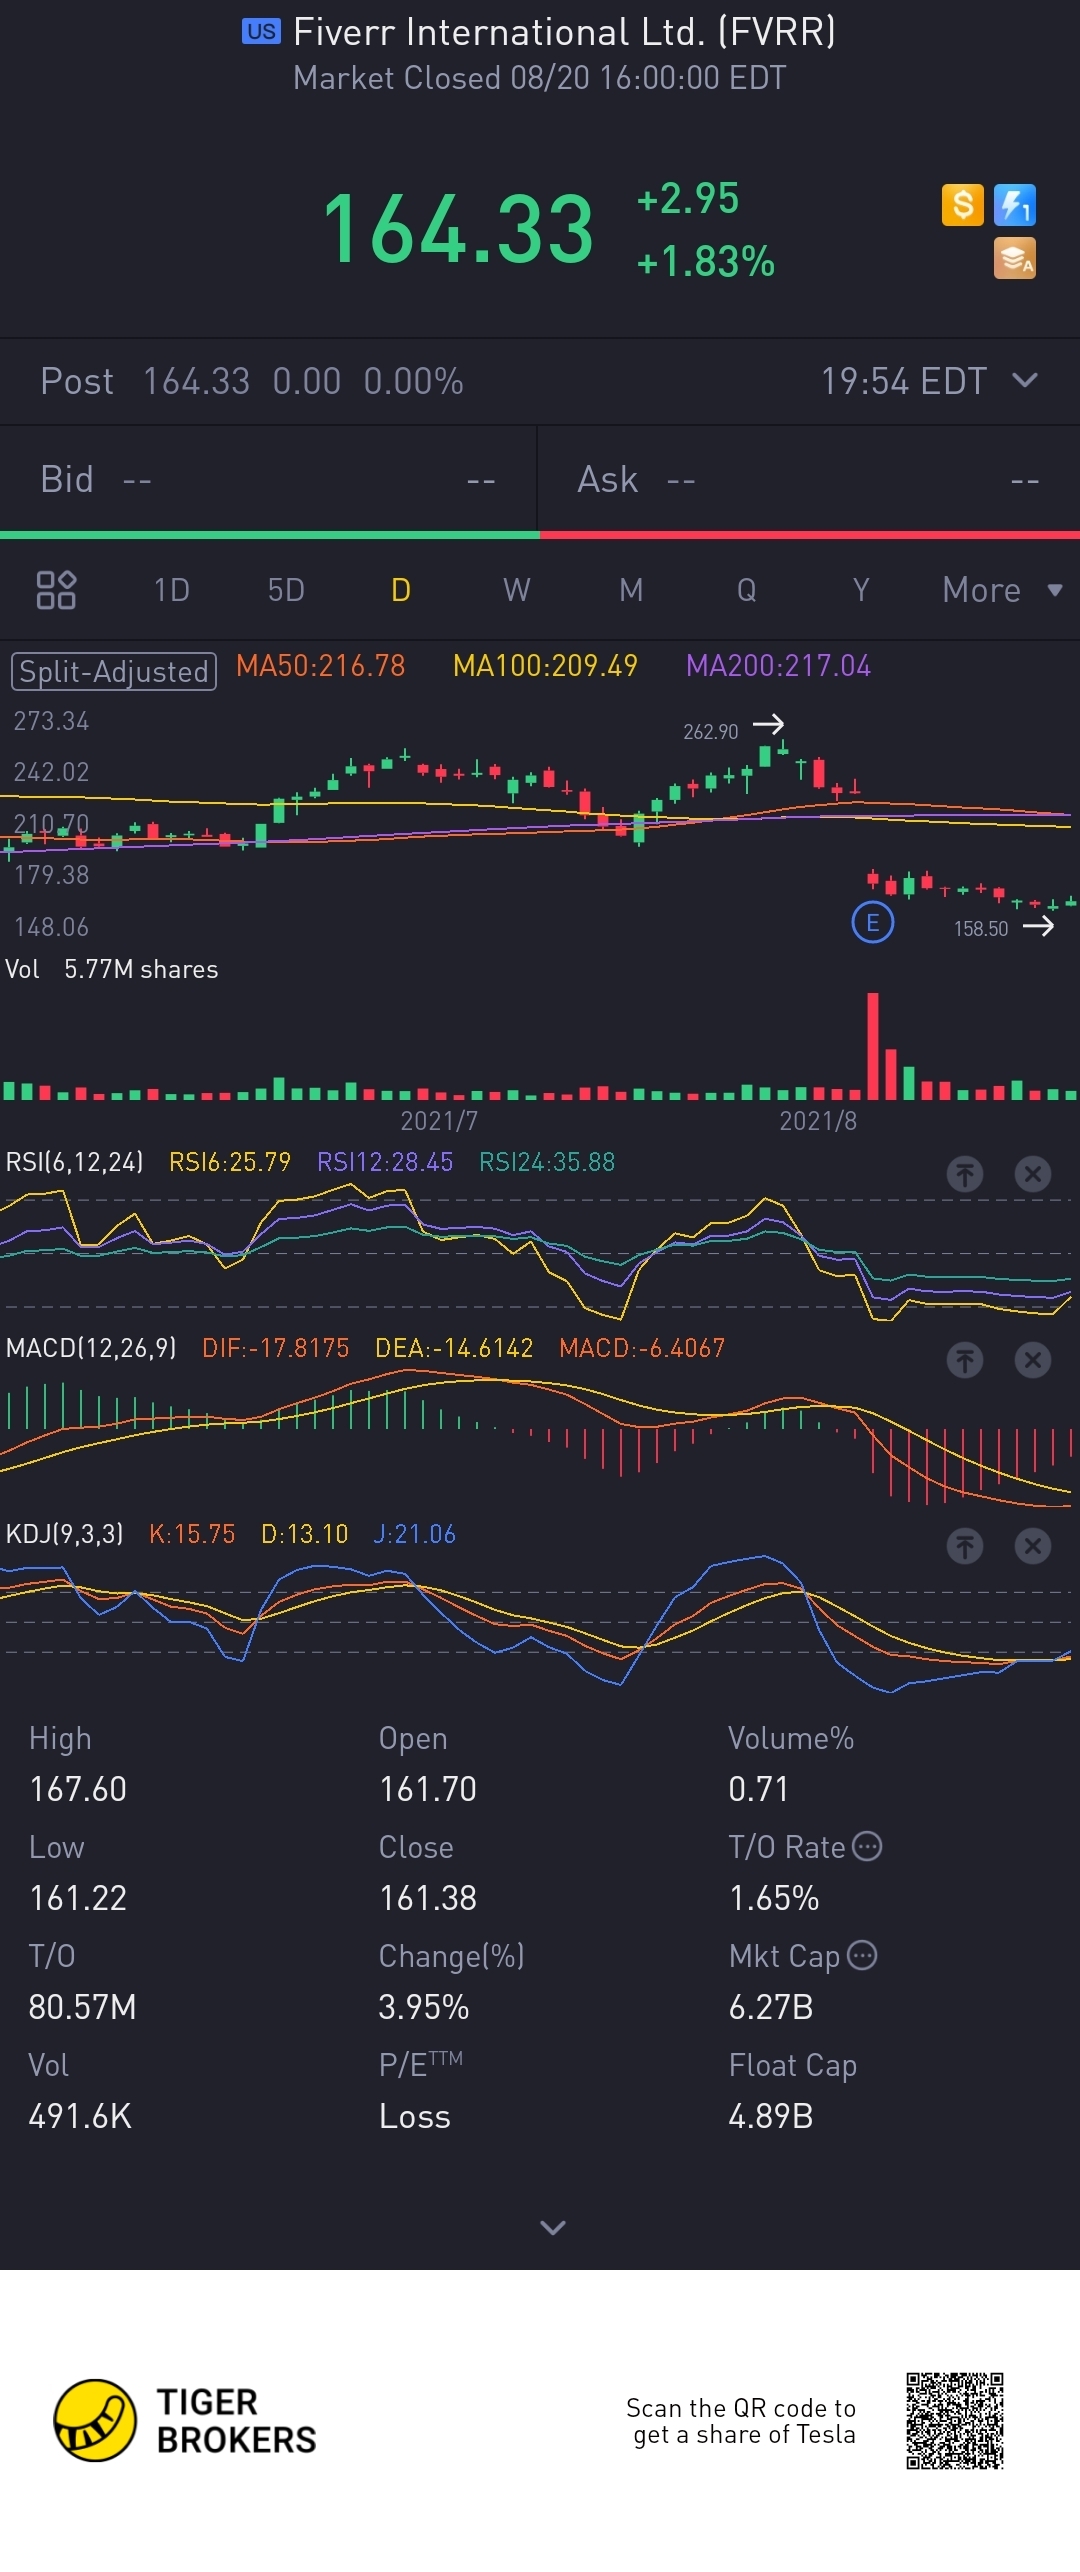
Task: Switch to the 1D chart tab
Action: tap(172, 590)
